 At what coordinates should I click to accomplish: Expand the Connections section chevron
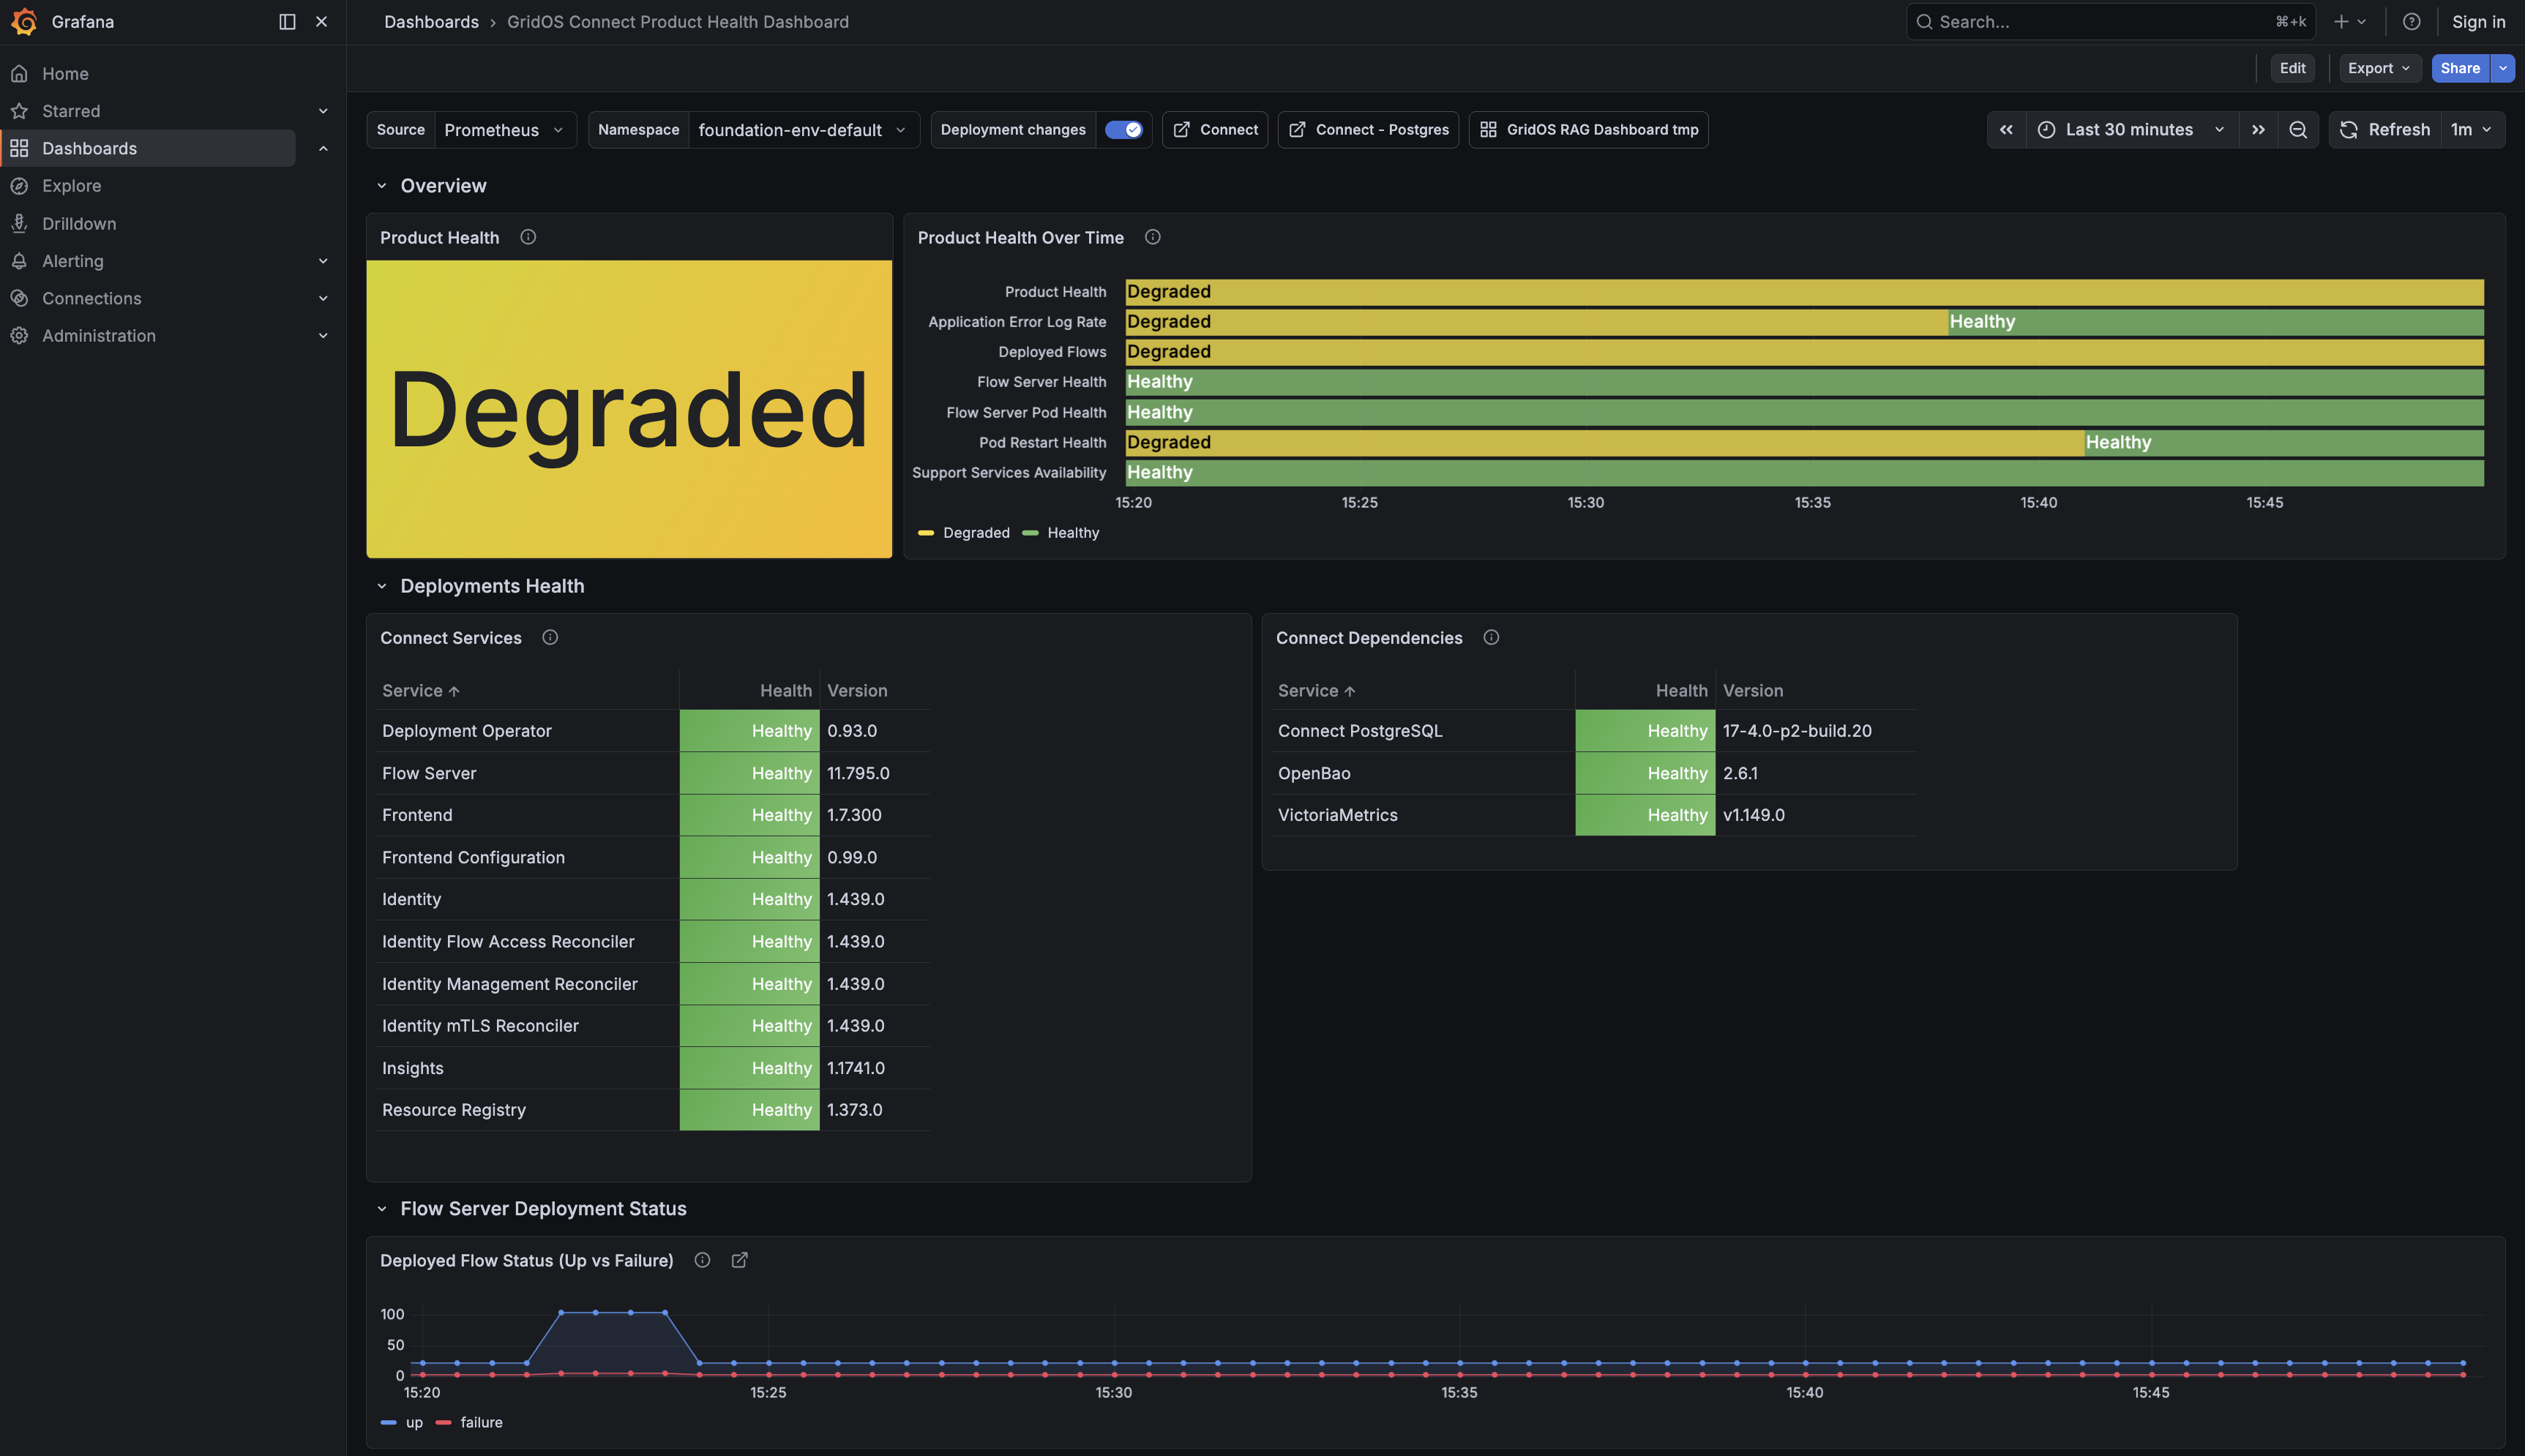(x=323, y=298)
